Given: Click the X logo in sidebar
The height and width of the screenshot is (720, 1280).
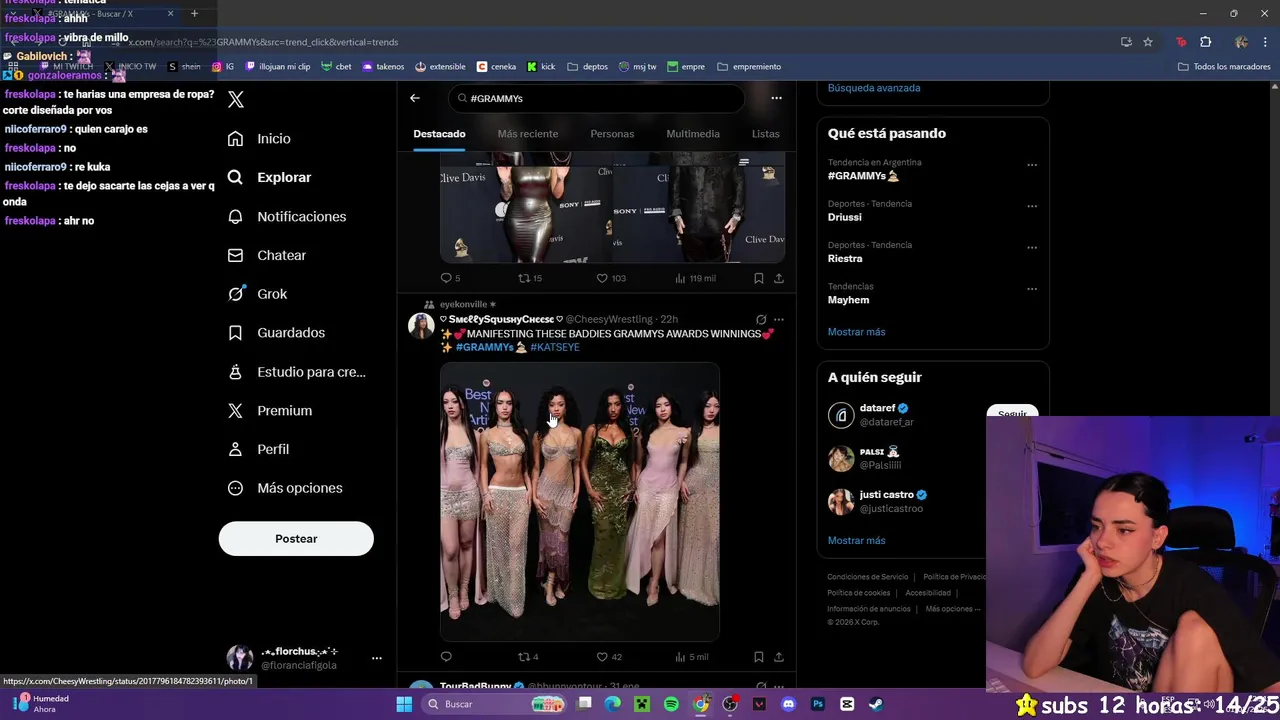Looking at the screenshot, I should (236, 99).
